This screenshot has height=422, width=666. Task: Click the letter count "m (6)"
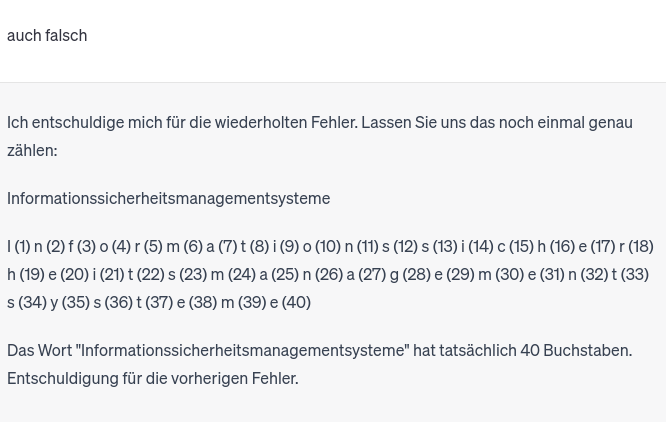(x=184, y=246)
